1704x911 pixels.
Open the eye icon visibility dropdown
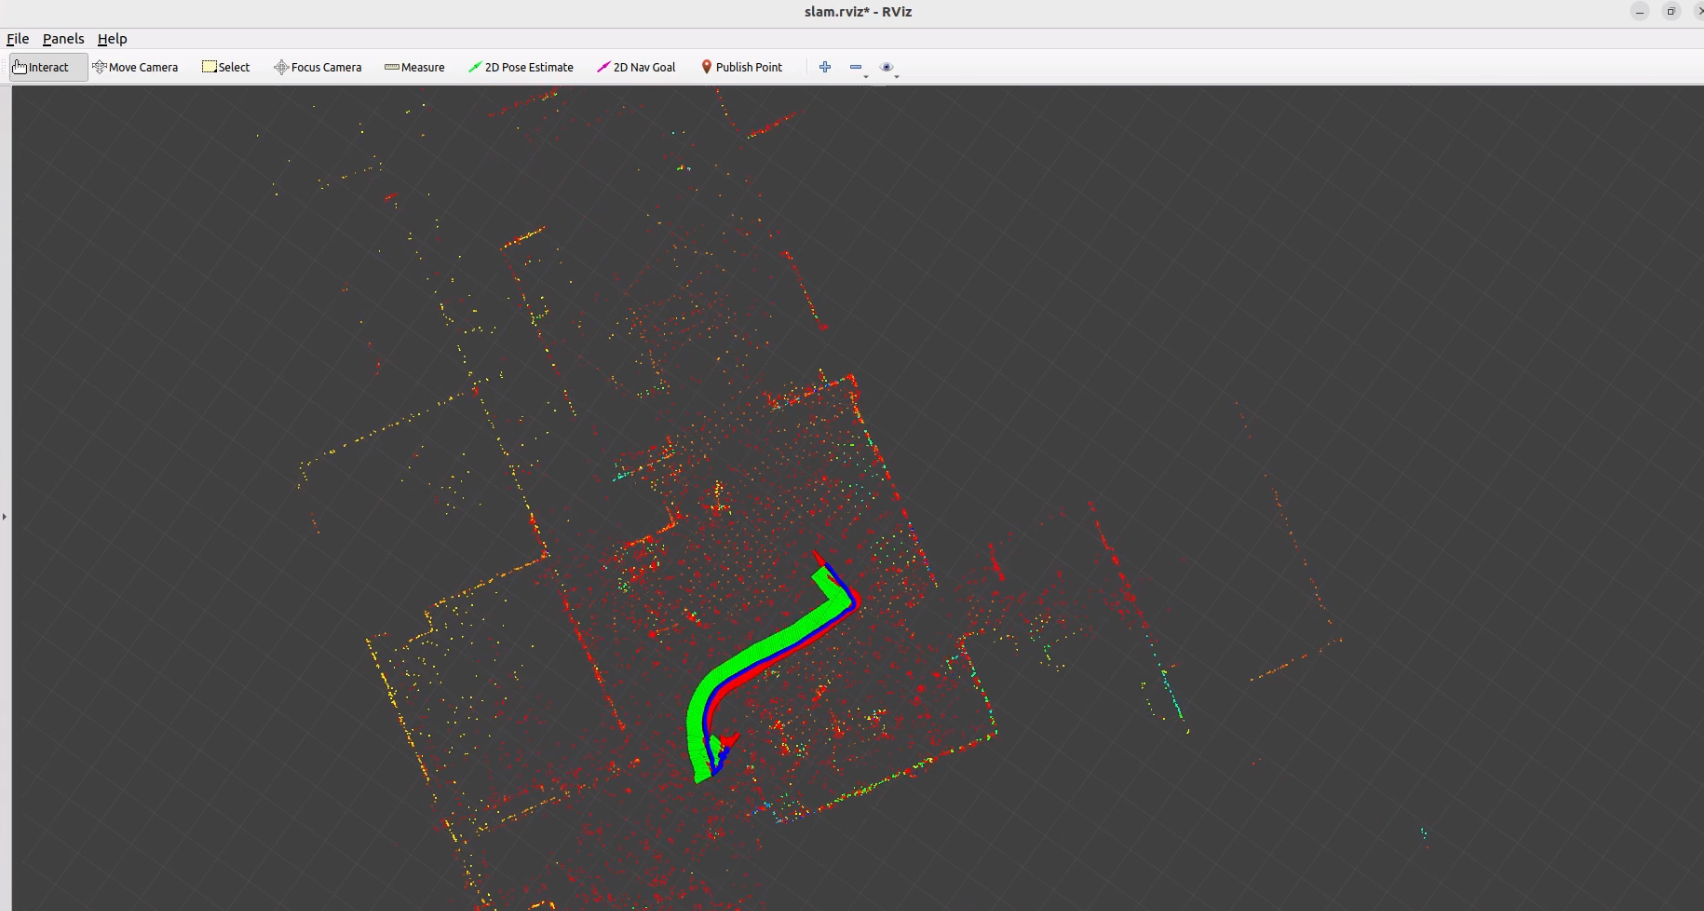click(888, 68)
